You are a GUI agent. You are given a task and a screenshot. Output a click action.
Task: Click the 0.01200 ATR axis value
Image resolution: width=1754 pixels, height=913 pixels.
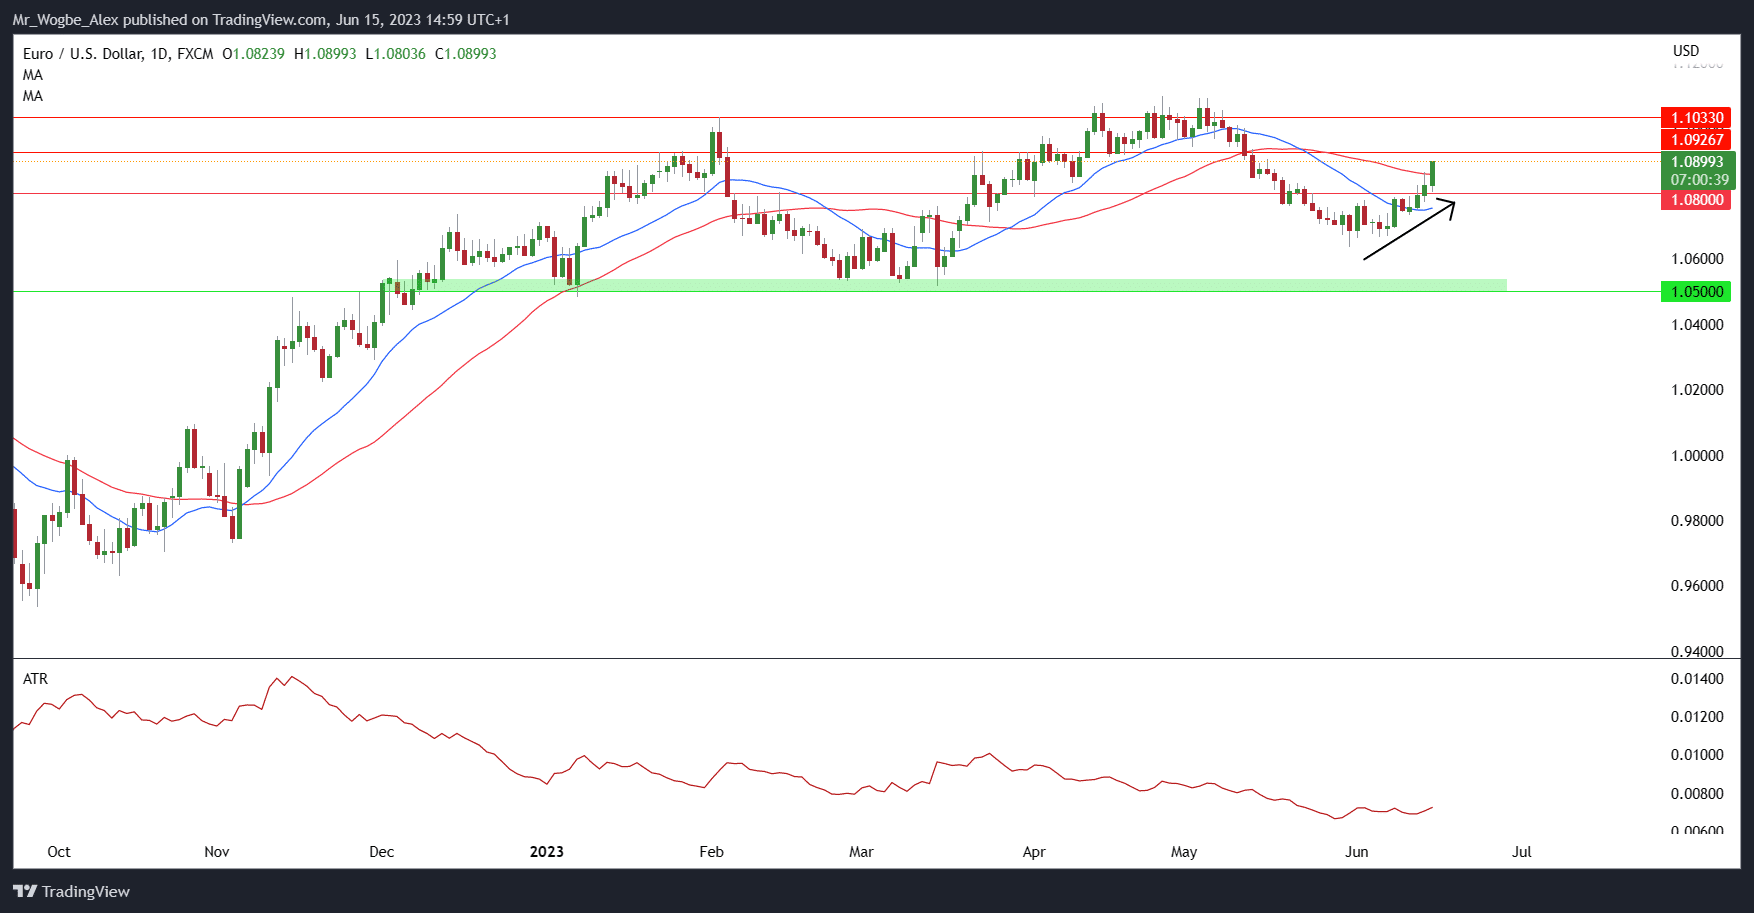1697,717
